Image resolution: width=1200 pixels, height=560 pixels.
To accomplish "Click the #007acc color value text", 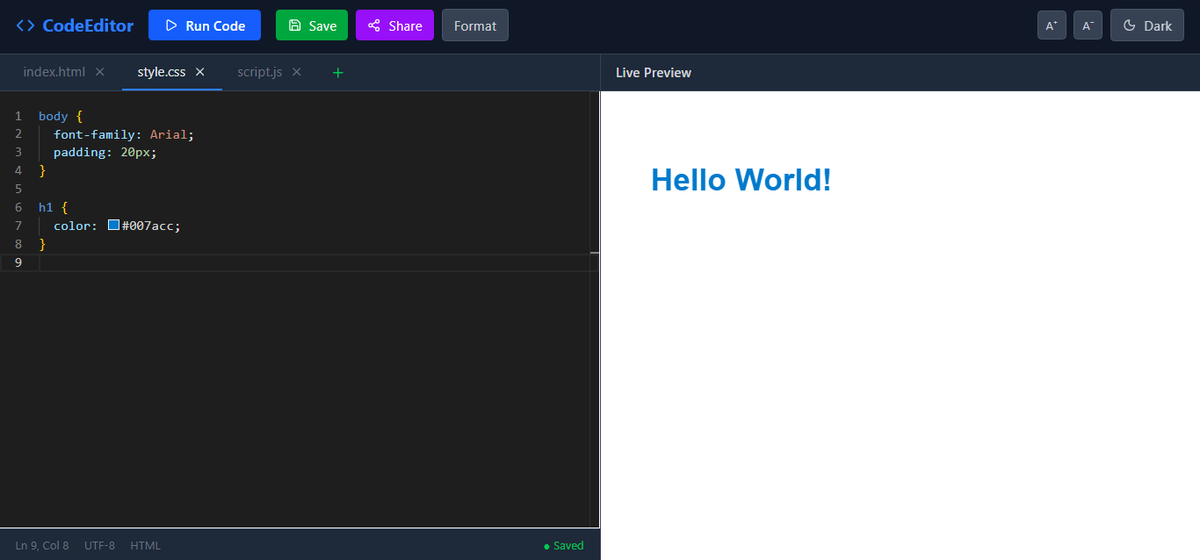I will [x=147, y=226].
